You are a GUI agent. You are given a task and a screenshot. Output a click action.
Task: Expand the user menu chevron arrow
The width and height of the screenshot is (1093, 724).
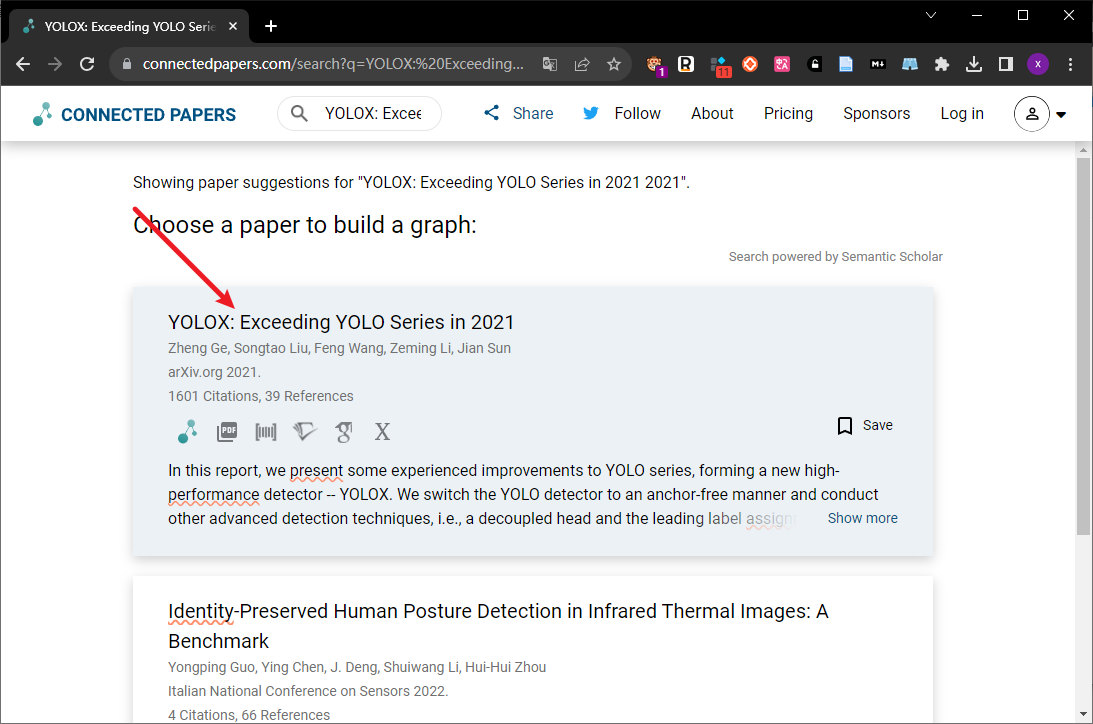click(x=1060, y=113)
